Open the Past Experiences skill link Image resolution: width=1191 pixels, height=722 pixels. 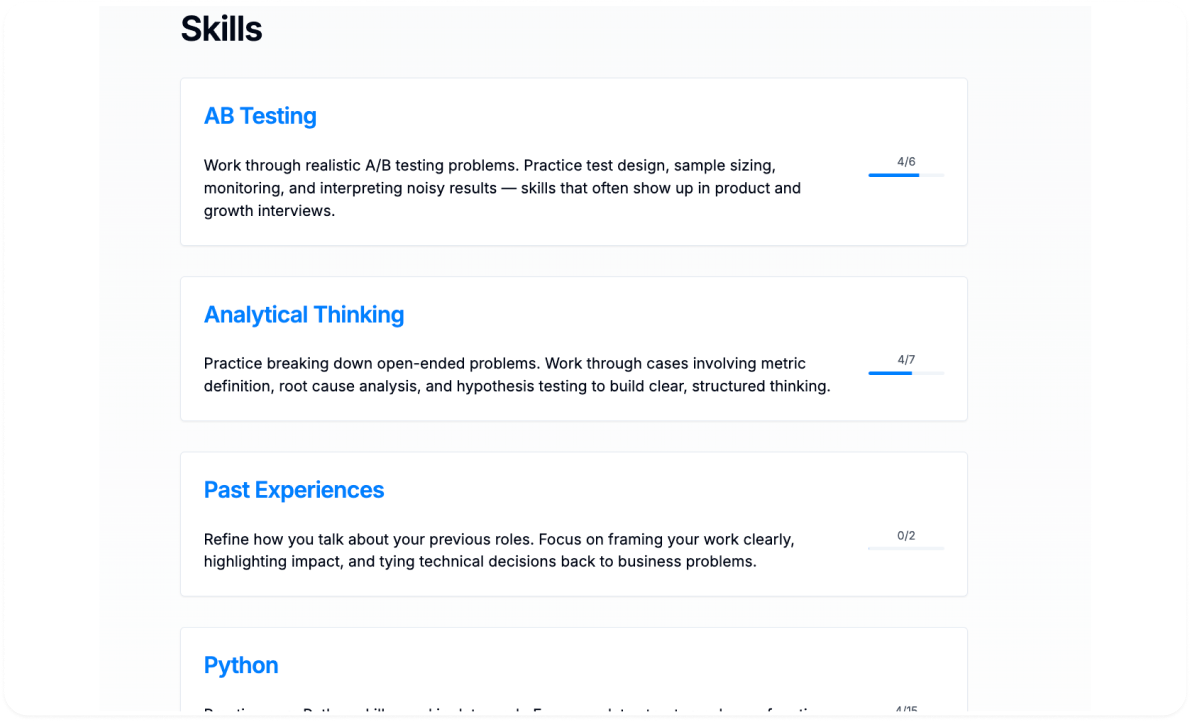(294, 490)
